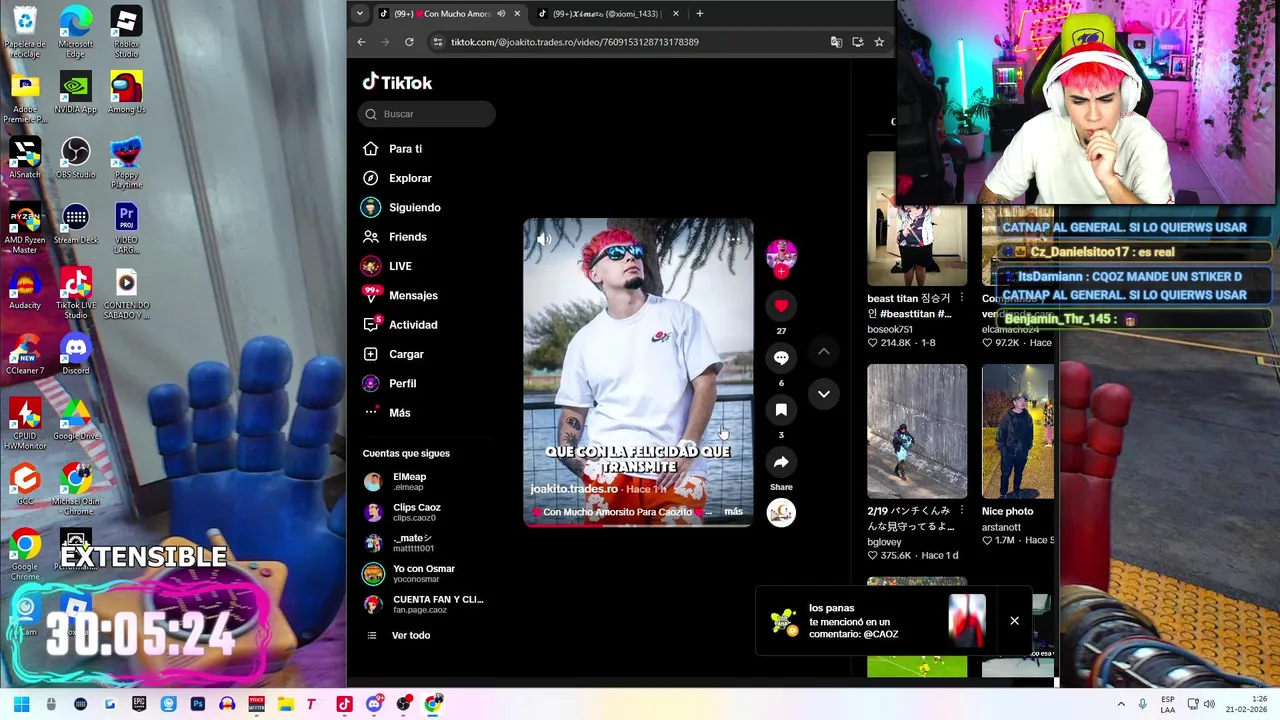Select the Roblox Studio desktop shortcut

(126, 32)
